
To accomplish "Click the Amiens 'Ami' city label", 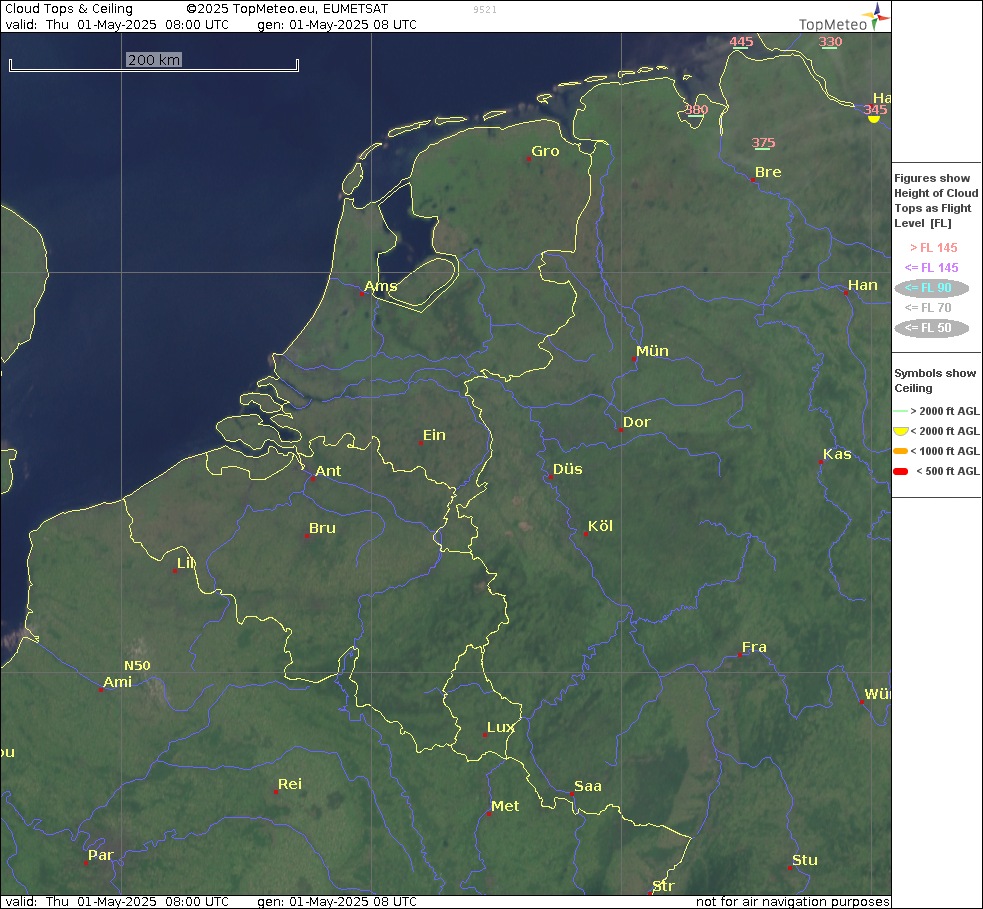I will (117, 682).
